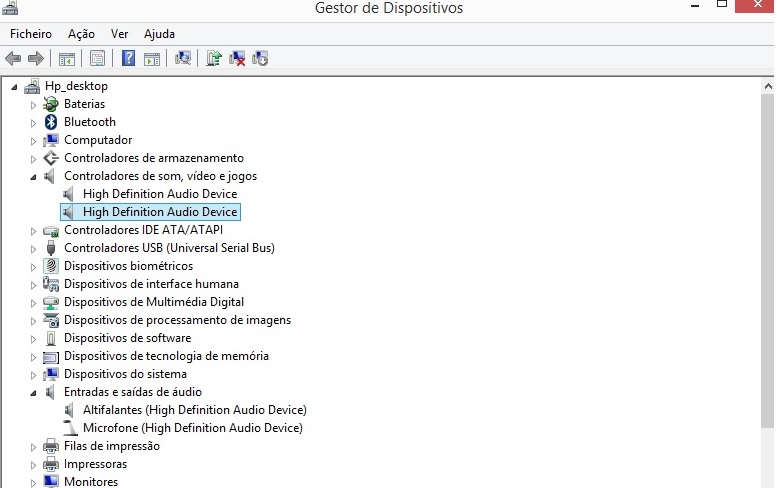The image size is (777, 488).
Task: Click the Dispositivos de software icon
Action: [51, 338]
